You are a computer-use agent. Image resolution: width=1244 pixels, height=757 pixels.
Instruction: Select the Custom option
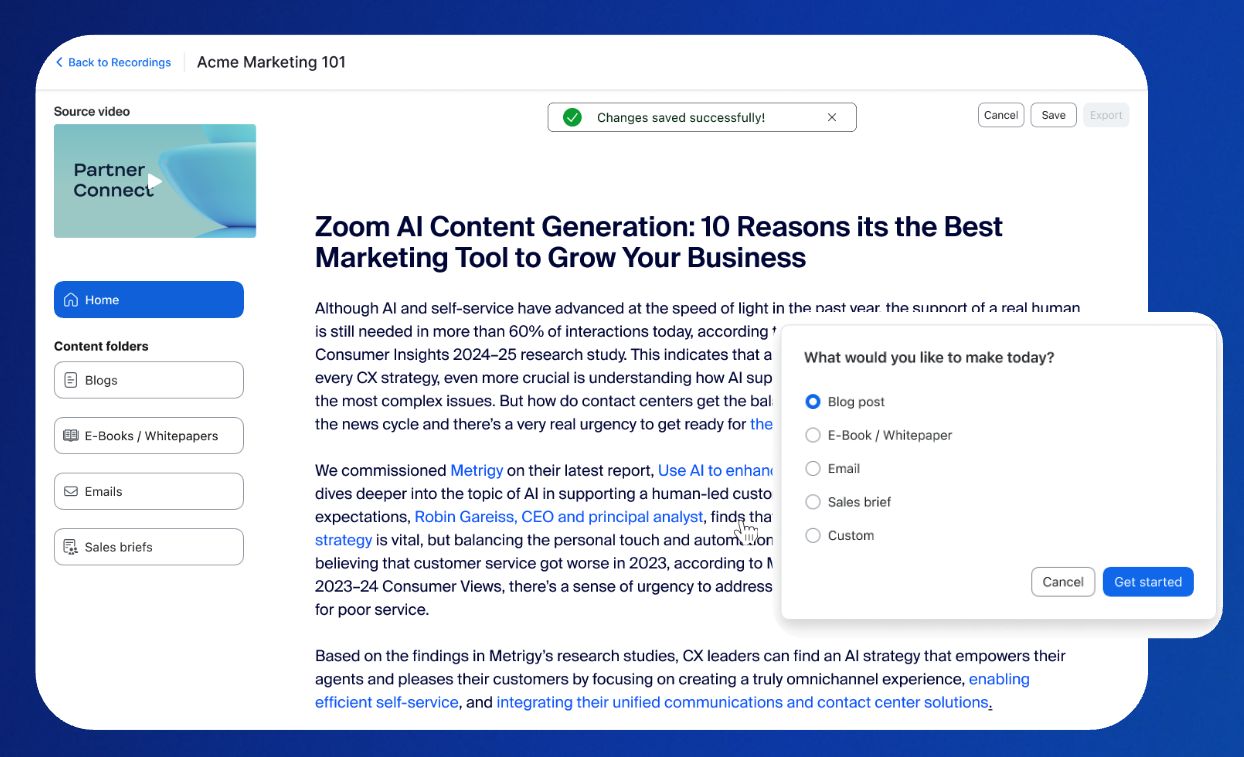click(x=840, y=536)
